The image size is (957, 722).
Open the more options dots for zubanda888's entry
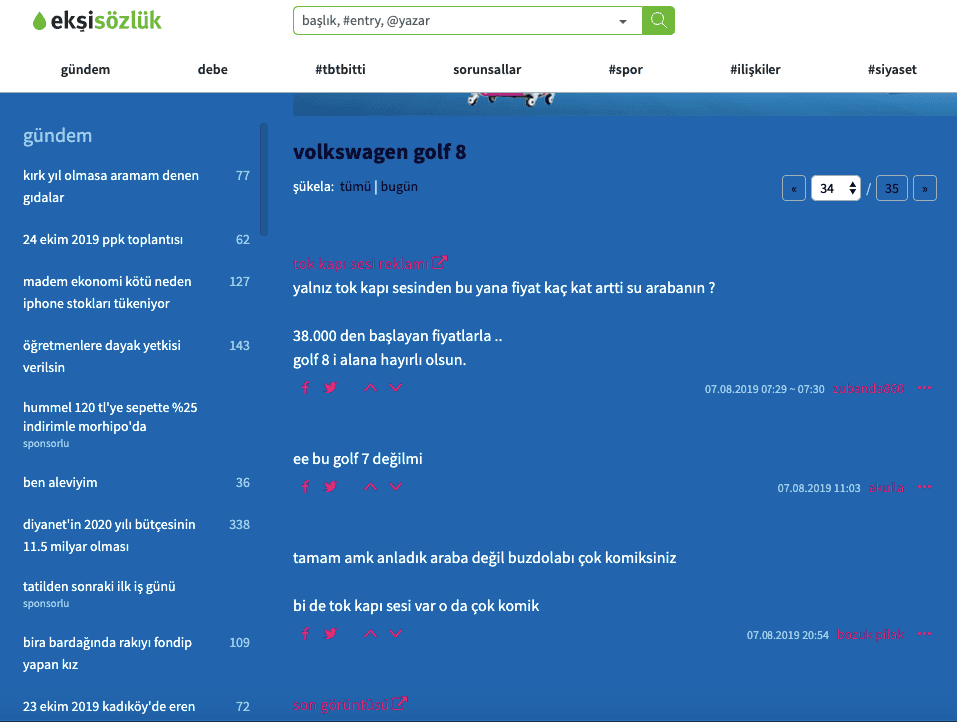click(x=924, y=388)
